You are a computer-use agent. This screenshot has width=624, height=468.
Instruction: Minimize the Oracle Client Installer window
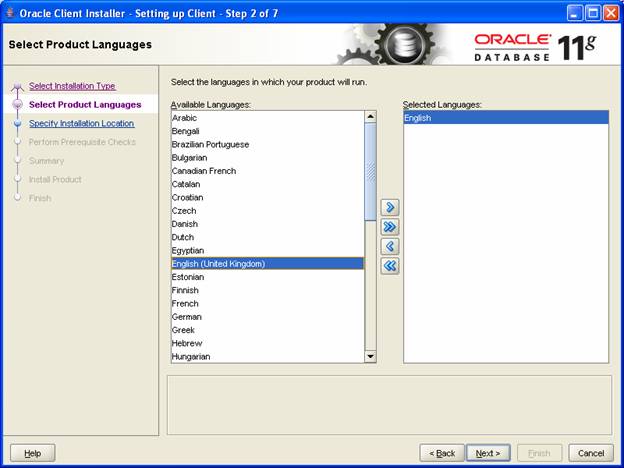[574, 14]
